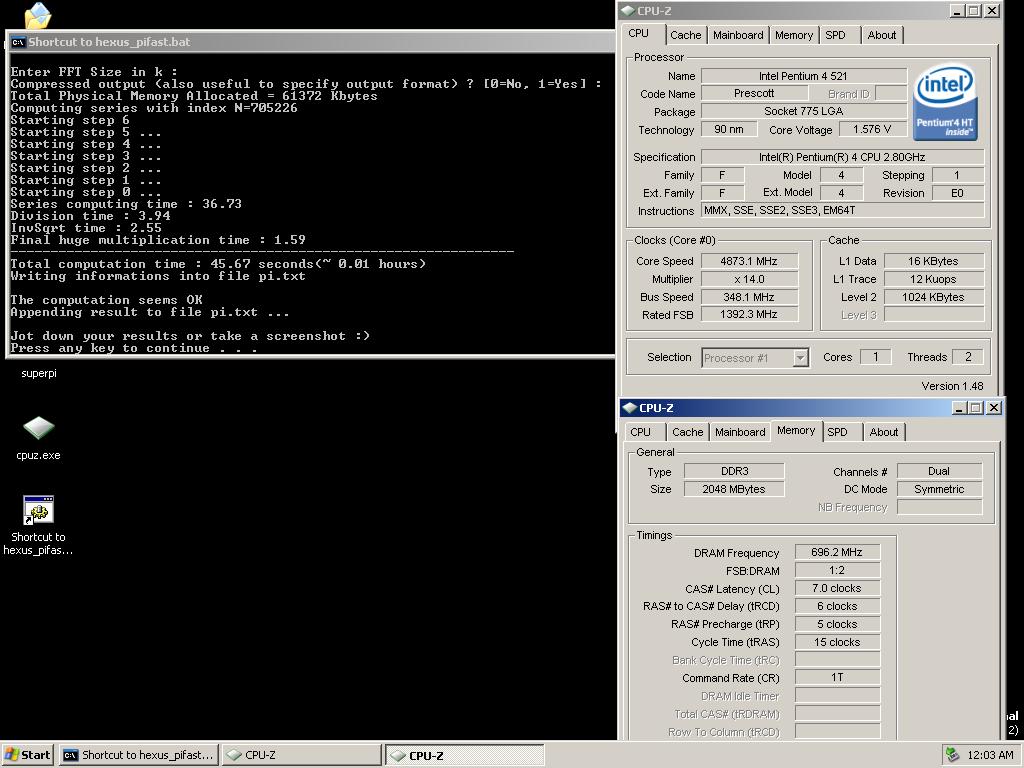The height and width of the screenshot is (768, 1024).
Task: Activate the second CPU-Z taskbar button
Action: tap(464, 755)
